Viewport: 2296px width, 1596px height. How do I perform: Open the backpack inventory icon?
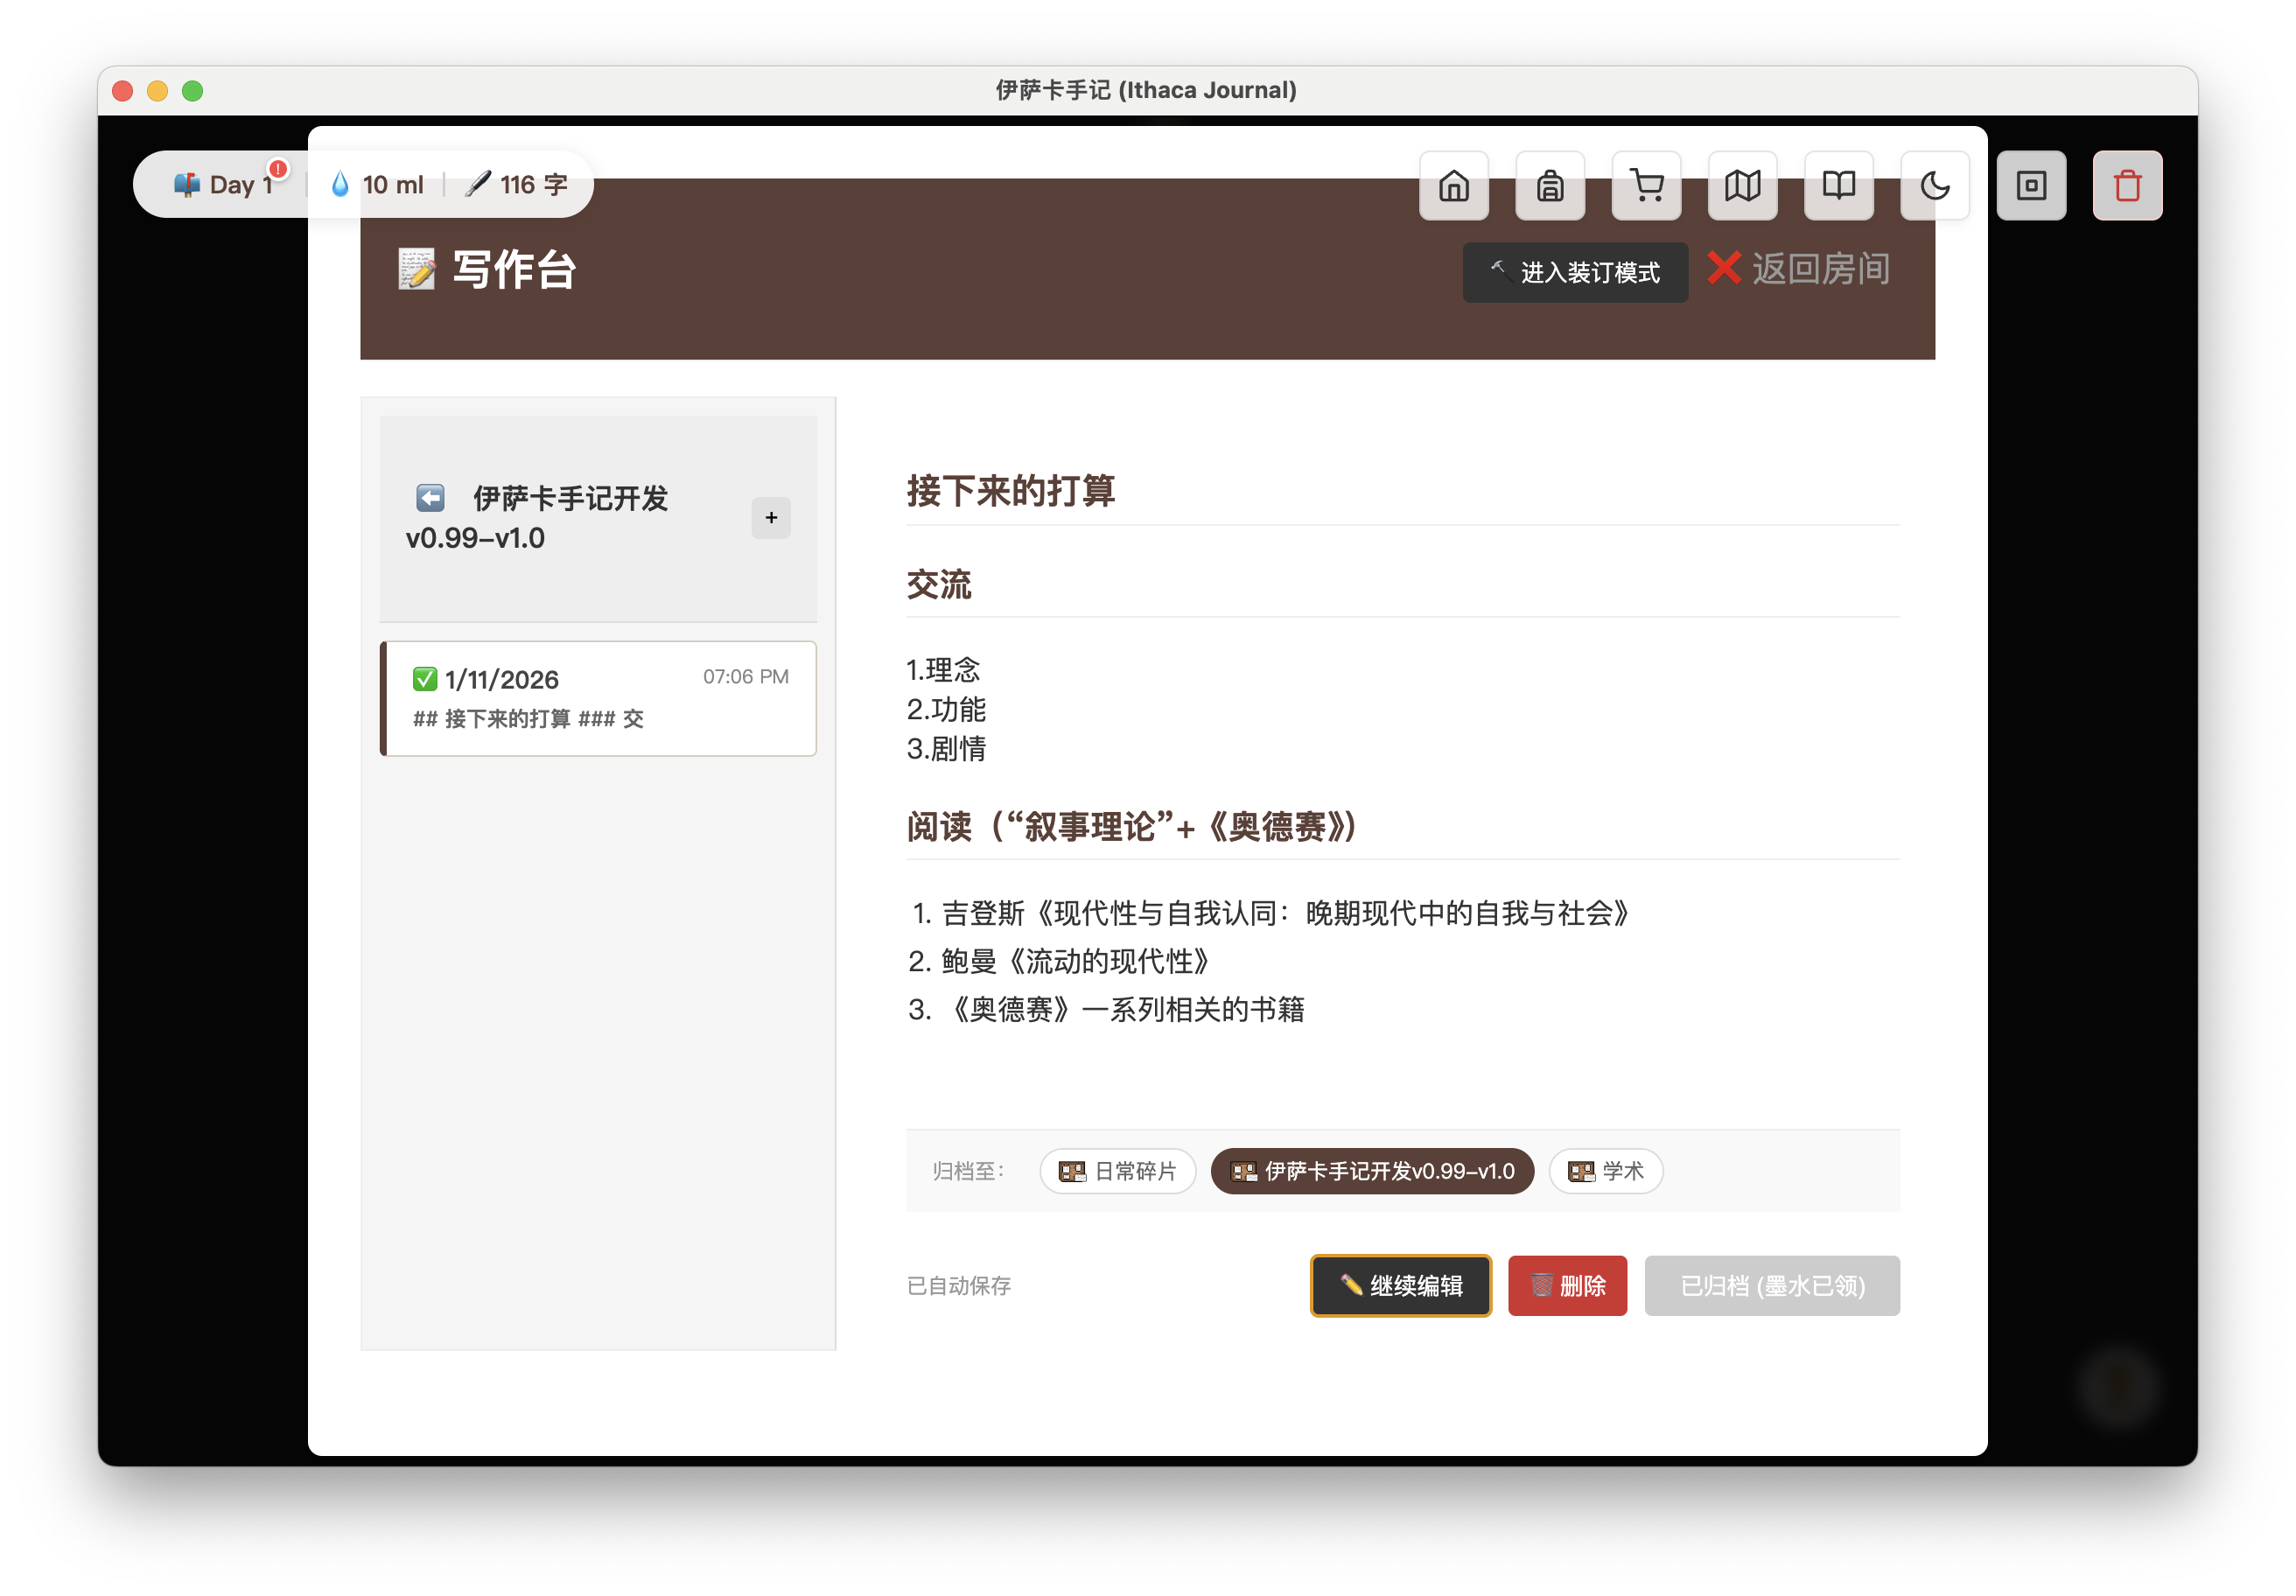click(x=1549, y=185)
